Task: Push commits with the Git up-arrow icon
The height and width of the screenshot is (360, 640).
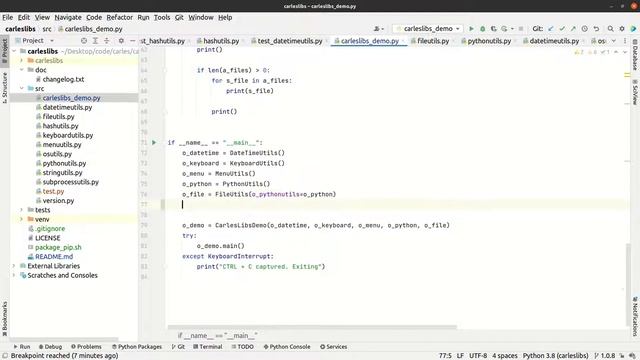Action: coord(573,29)
